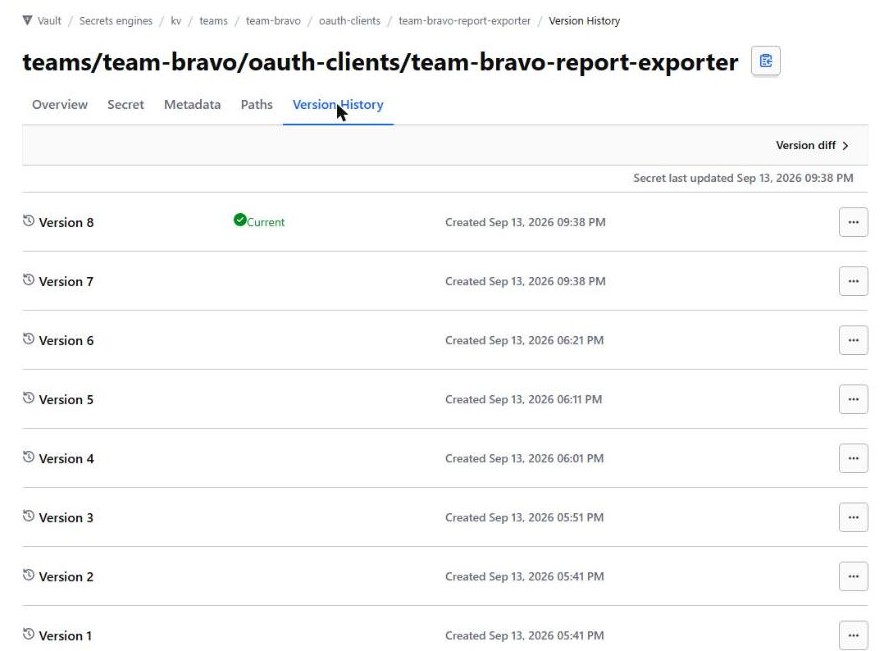The image size is (890, 651).
Task: Click the history icon beside Version 4
Action: tap(28, 456)
